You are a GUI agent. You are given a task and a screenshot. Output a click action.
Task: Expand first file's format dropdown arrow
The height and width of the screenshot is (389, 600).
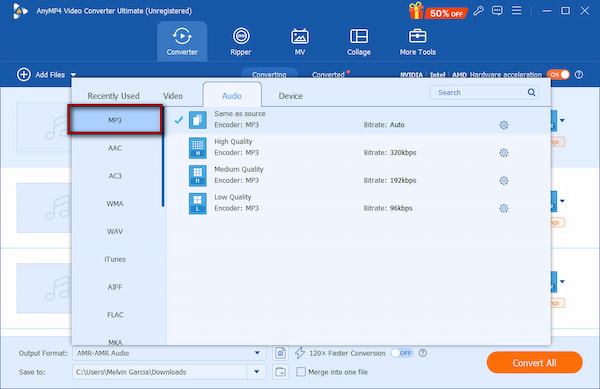[562, 120]
